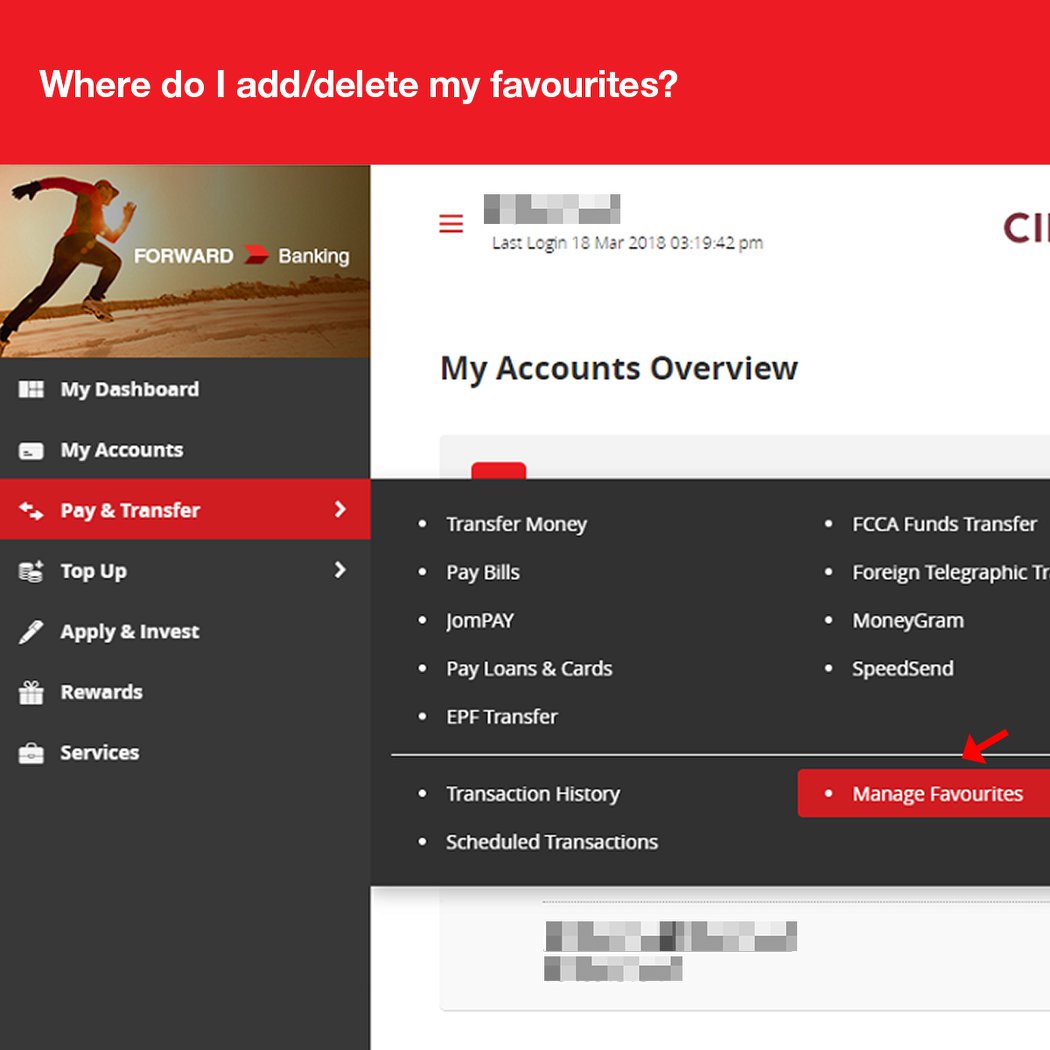1050x1050 pixels.
Task: Select Pay & Transfer menu label
Action: pyautogui.click(x=130, y=510)
